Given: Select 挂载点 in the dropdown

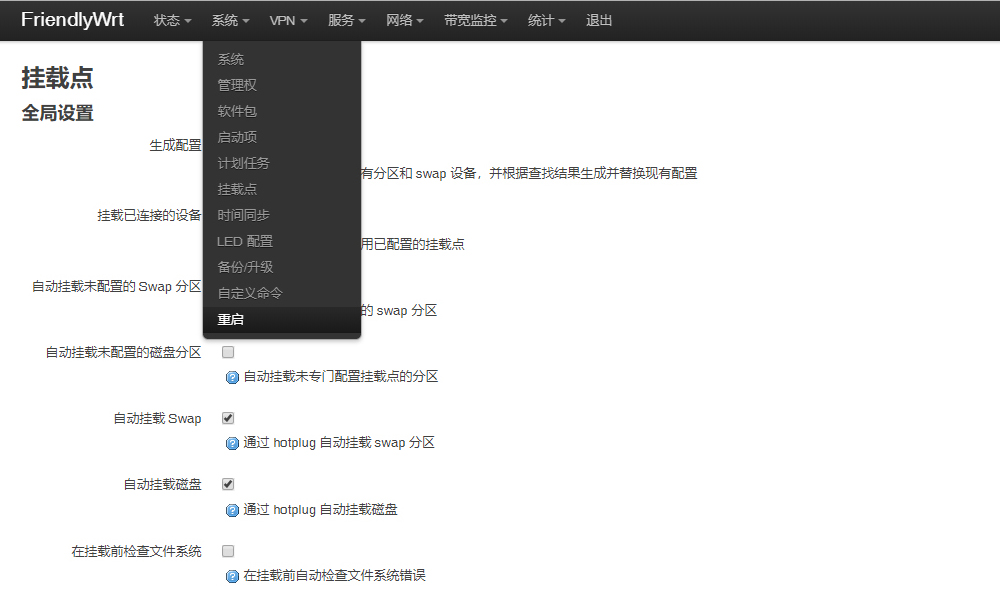Looking at the screenshot, I should point(282,189).
